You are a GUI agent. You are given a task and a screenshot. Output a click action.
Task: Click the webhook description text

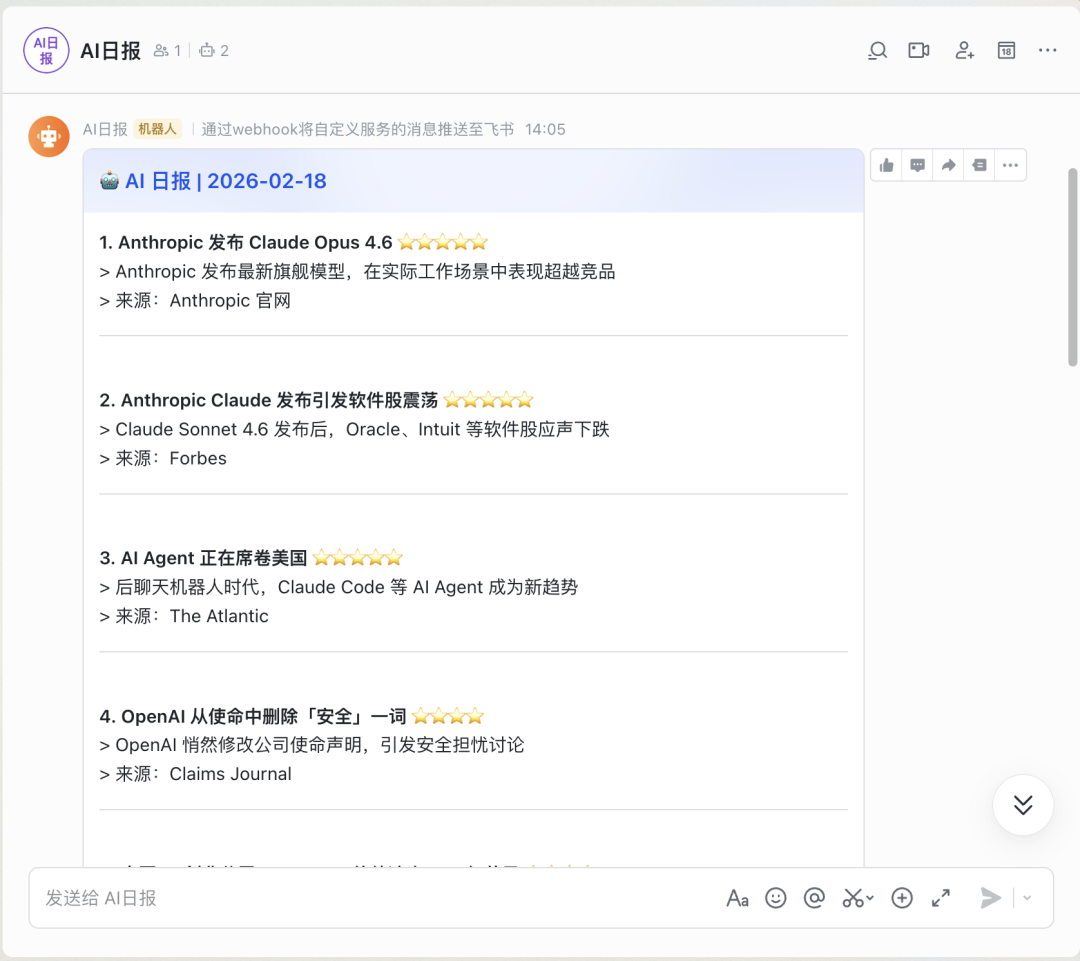click(x=357, y=130)
